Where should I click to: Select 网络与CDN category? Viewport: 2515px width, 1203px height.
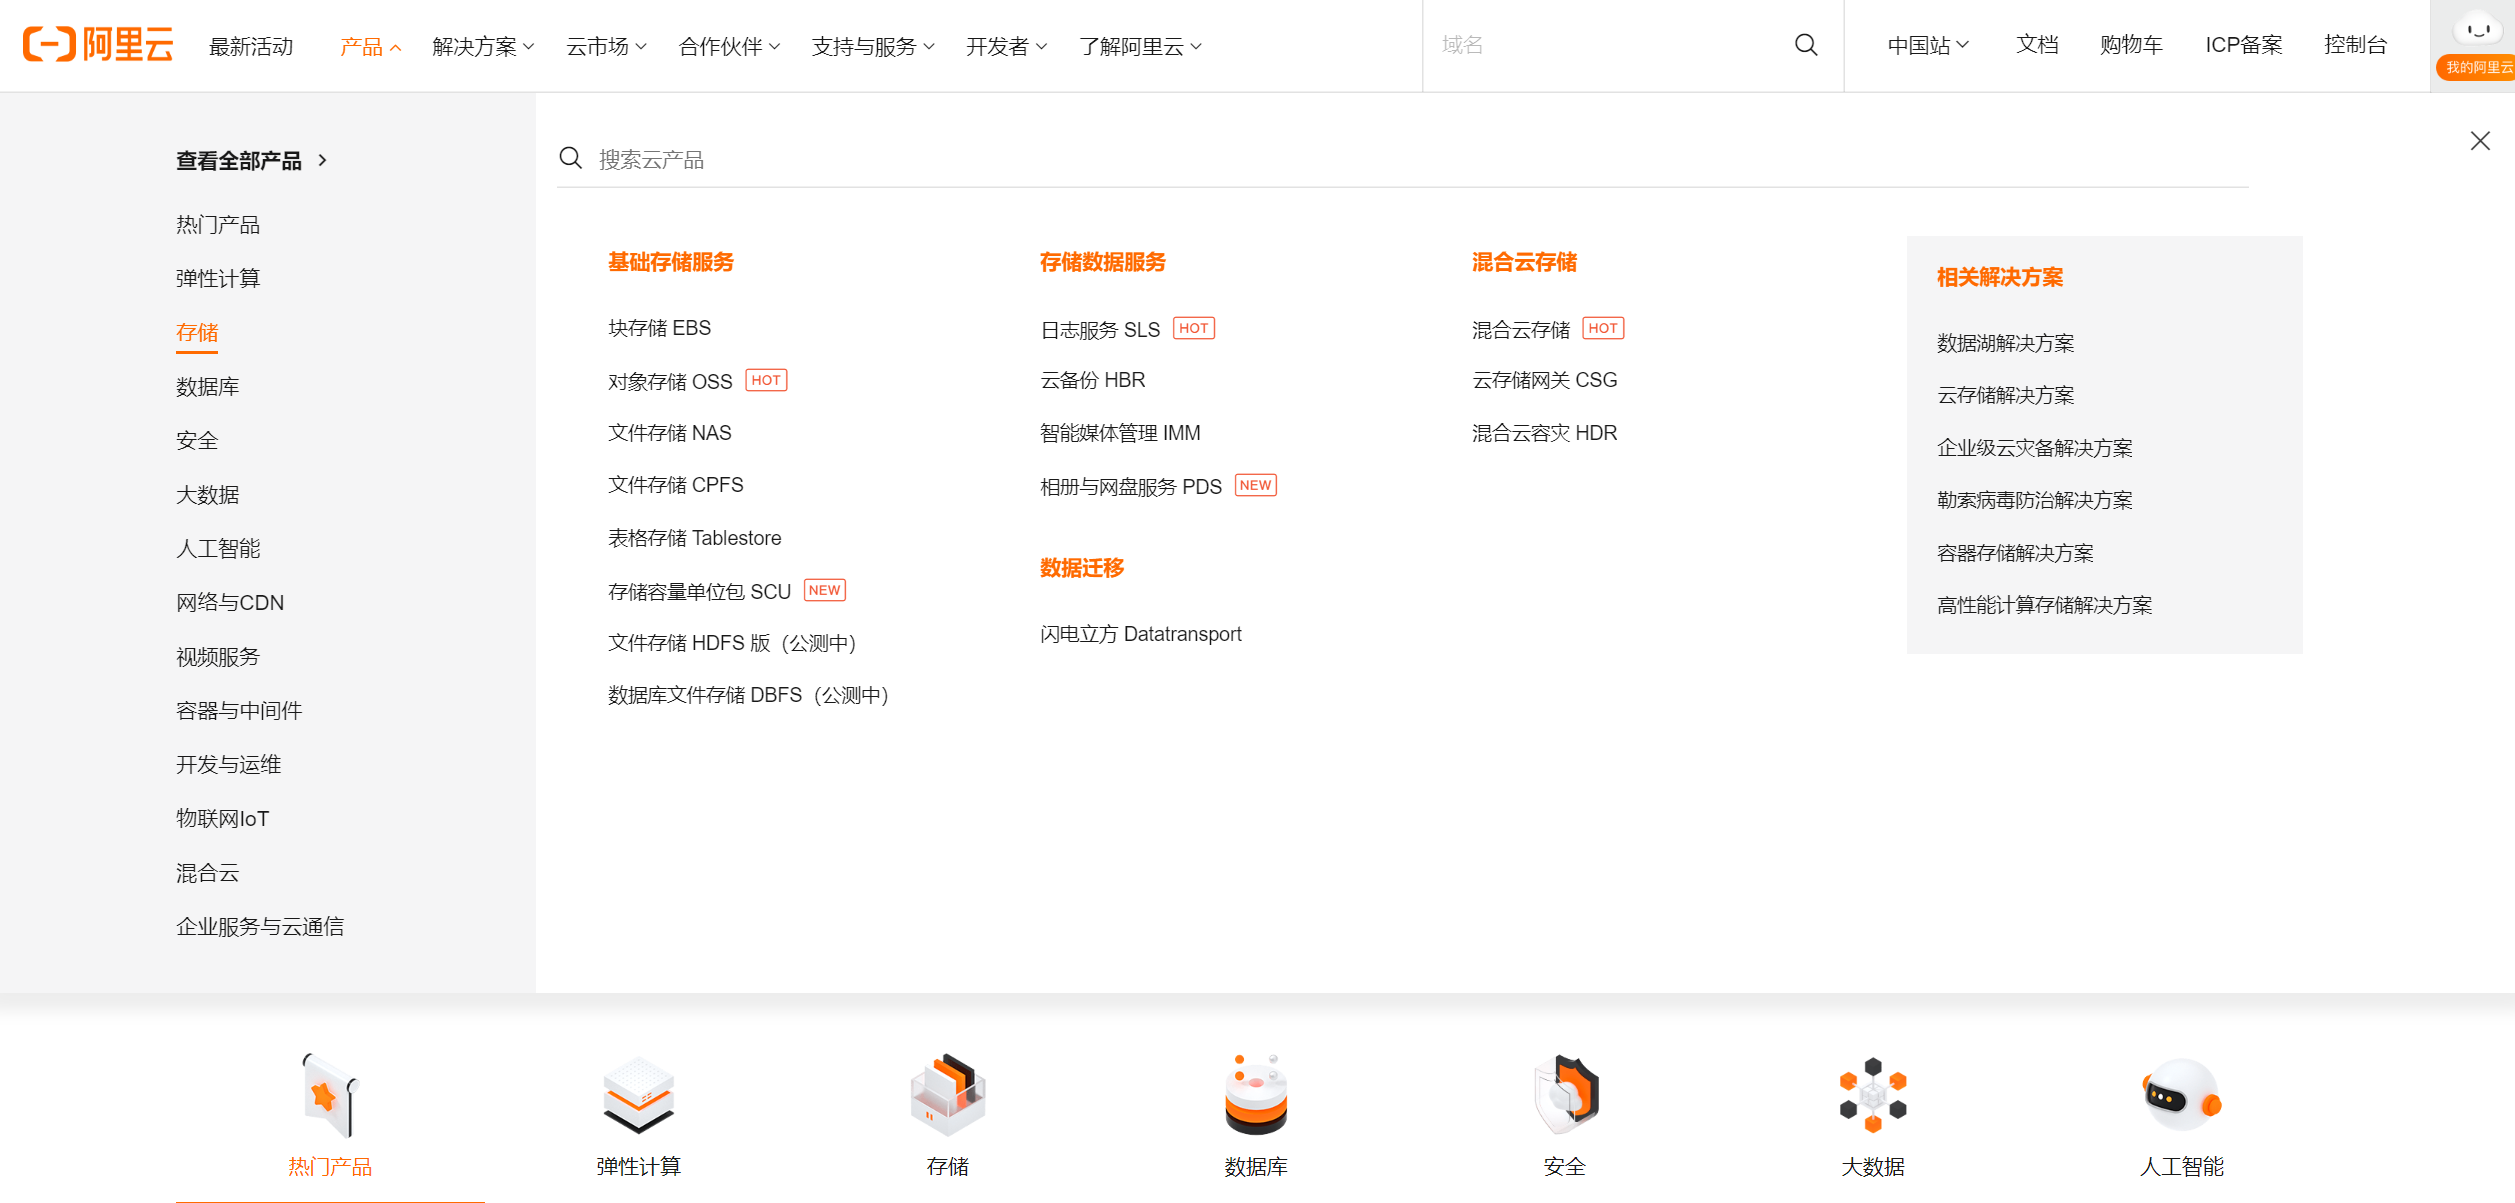[x=230, y=603]
